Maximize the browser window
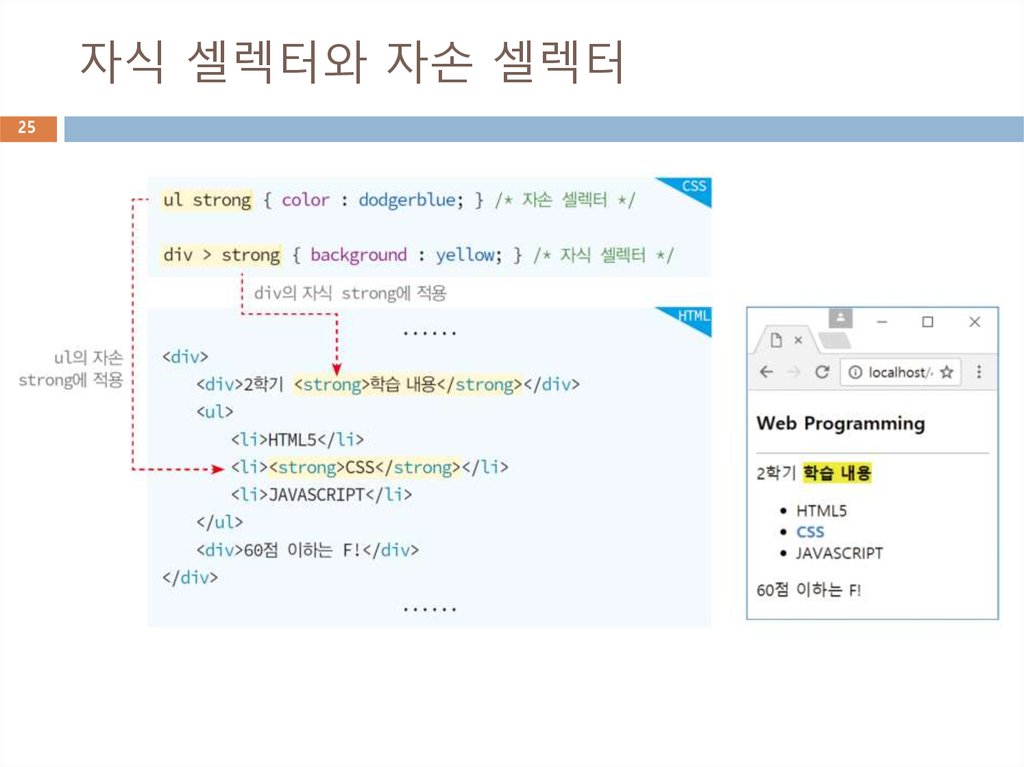 pyautogui.click(x=927, y=321)
